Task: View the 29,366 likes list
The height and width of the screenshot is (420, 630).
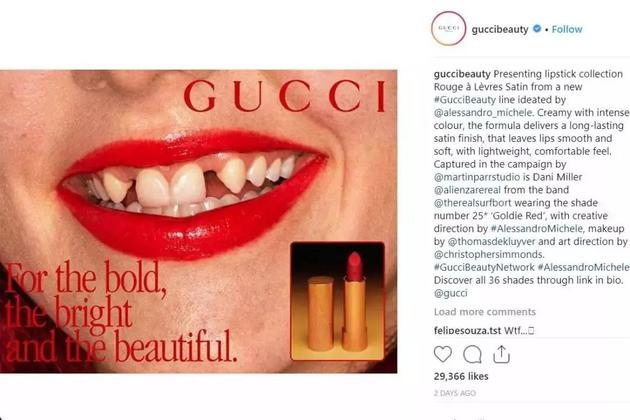Action: (x=461, y=376)
